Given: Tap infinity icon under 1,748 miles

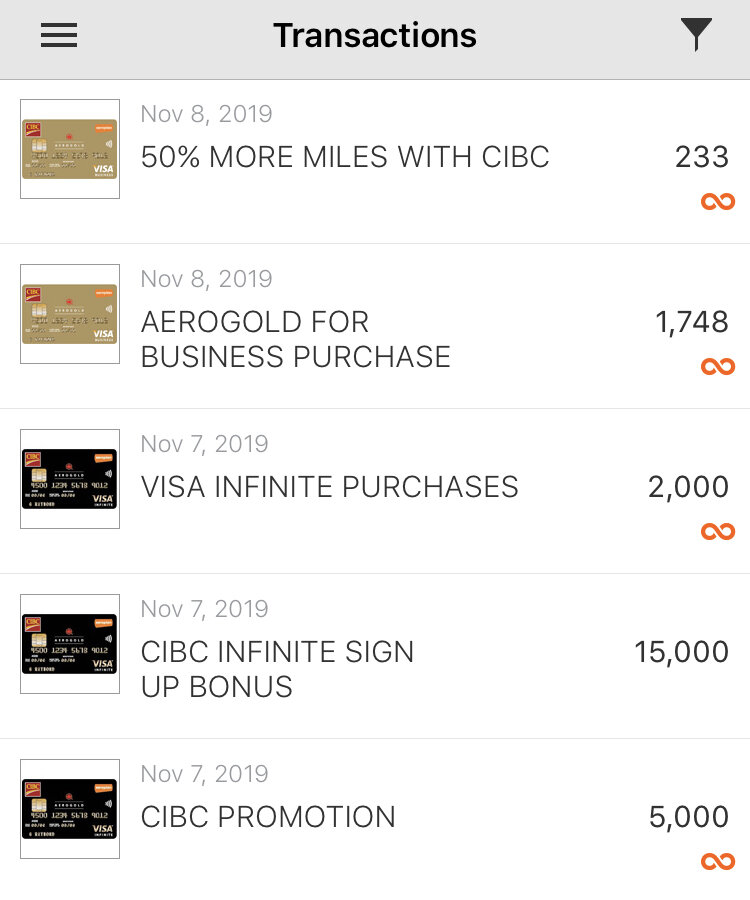Looking at the screenshot, I should click(717, 367).
